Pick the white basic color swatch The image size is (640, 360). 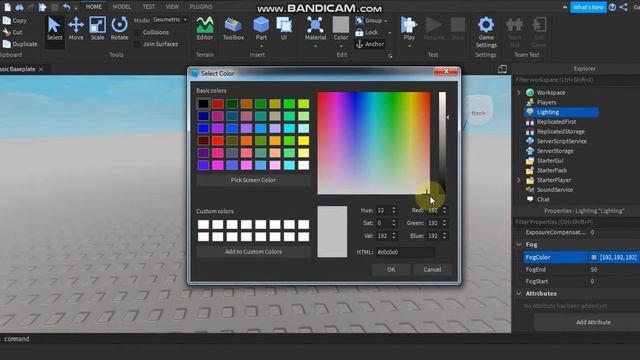[303, 165]
